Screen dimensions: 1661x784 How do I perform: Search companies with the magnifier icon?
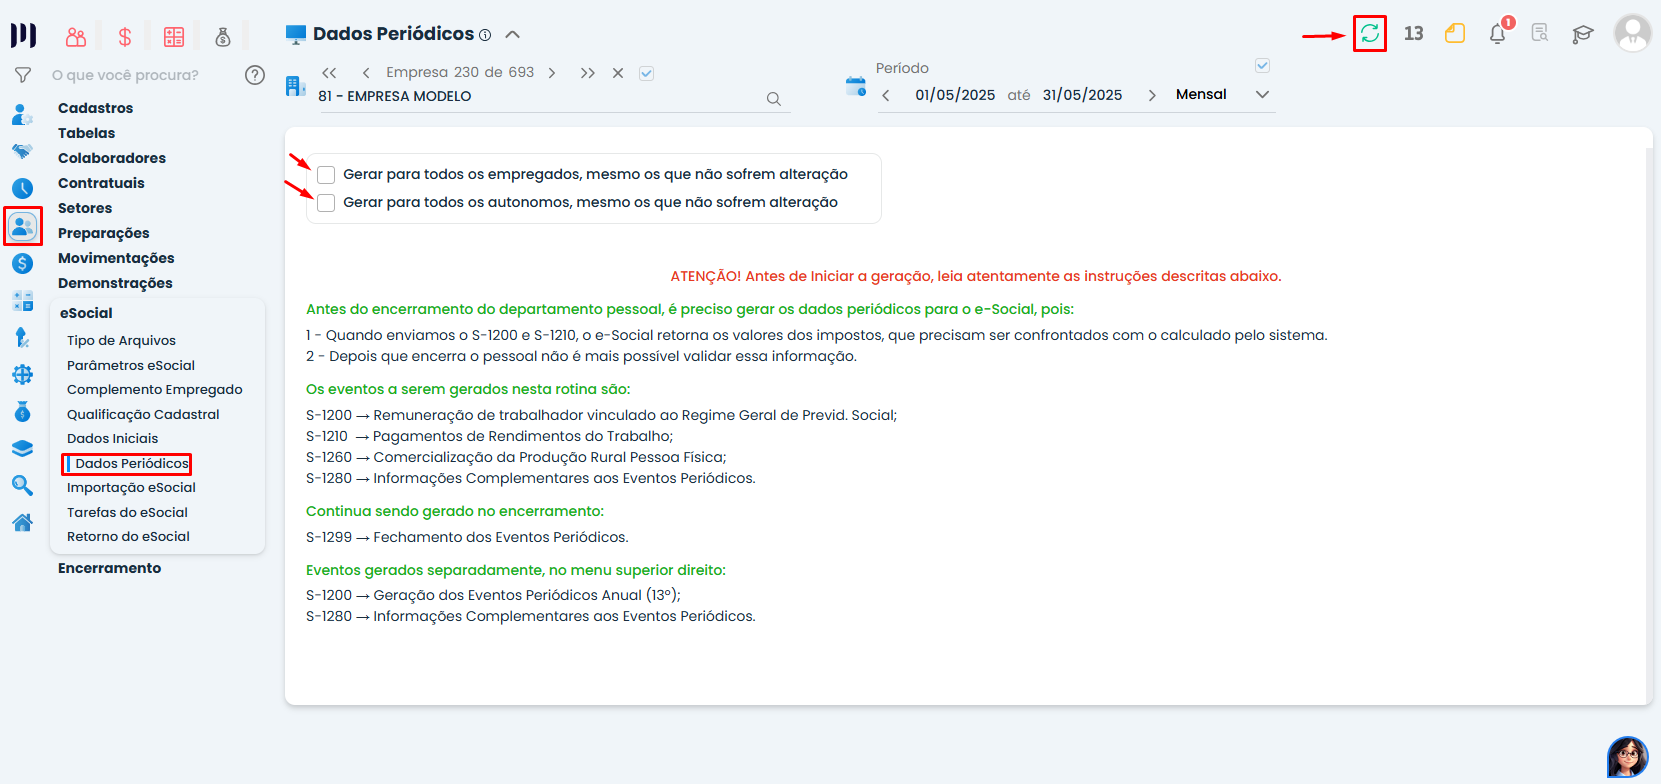pos(773,99)
